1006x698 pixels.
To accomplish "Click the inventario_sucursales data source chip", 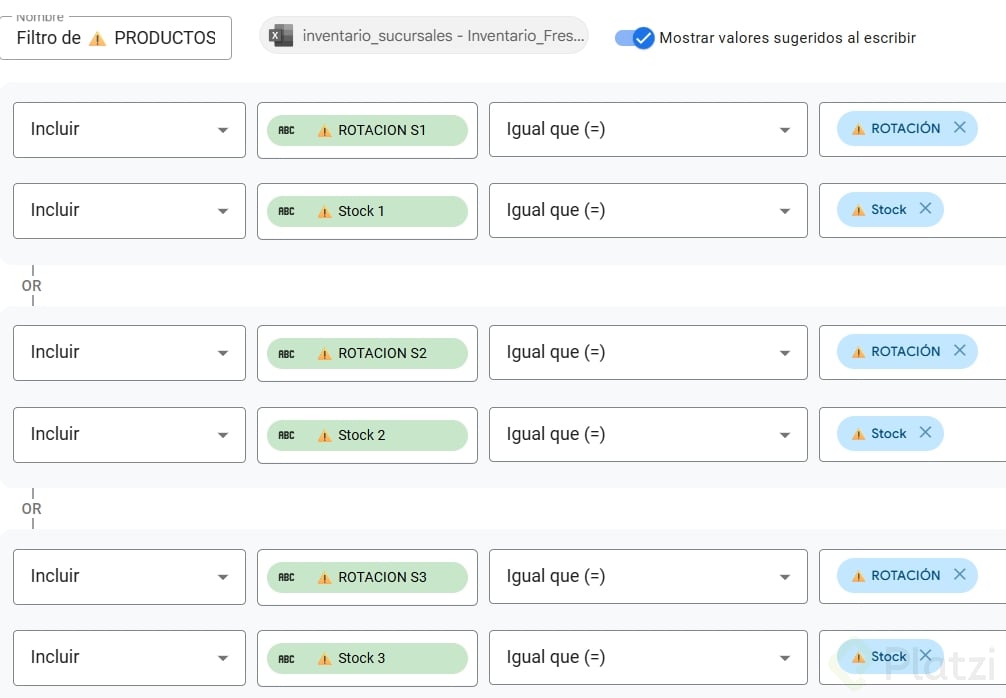I will click(x=442, y=36).
